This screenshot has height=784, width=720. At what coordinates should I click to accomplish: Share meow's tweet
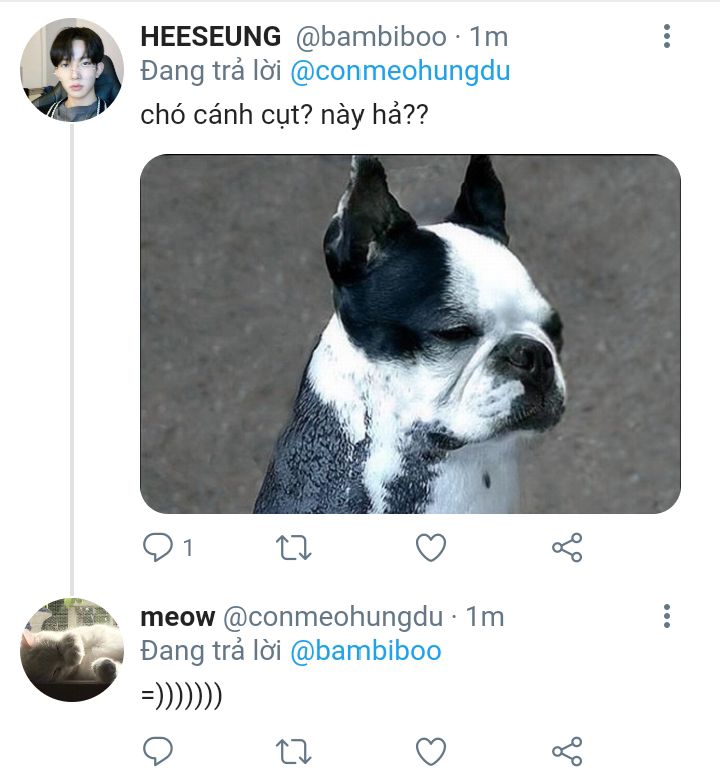[566, 750]
